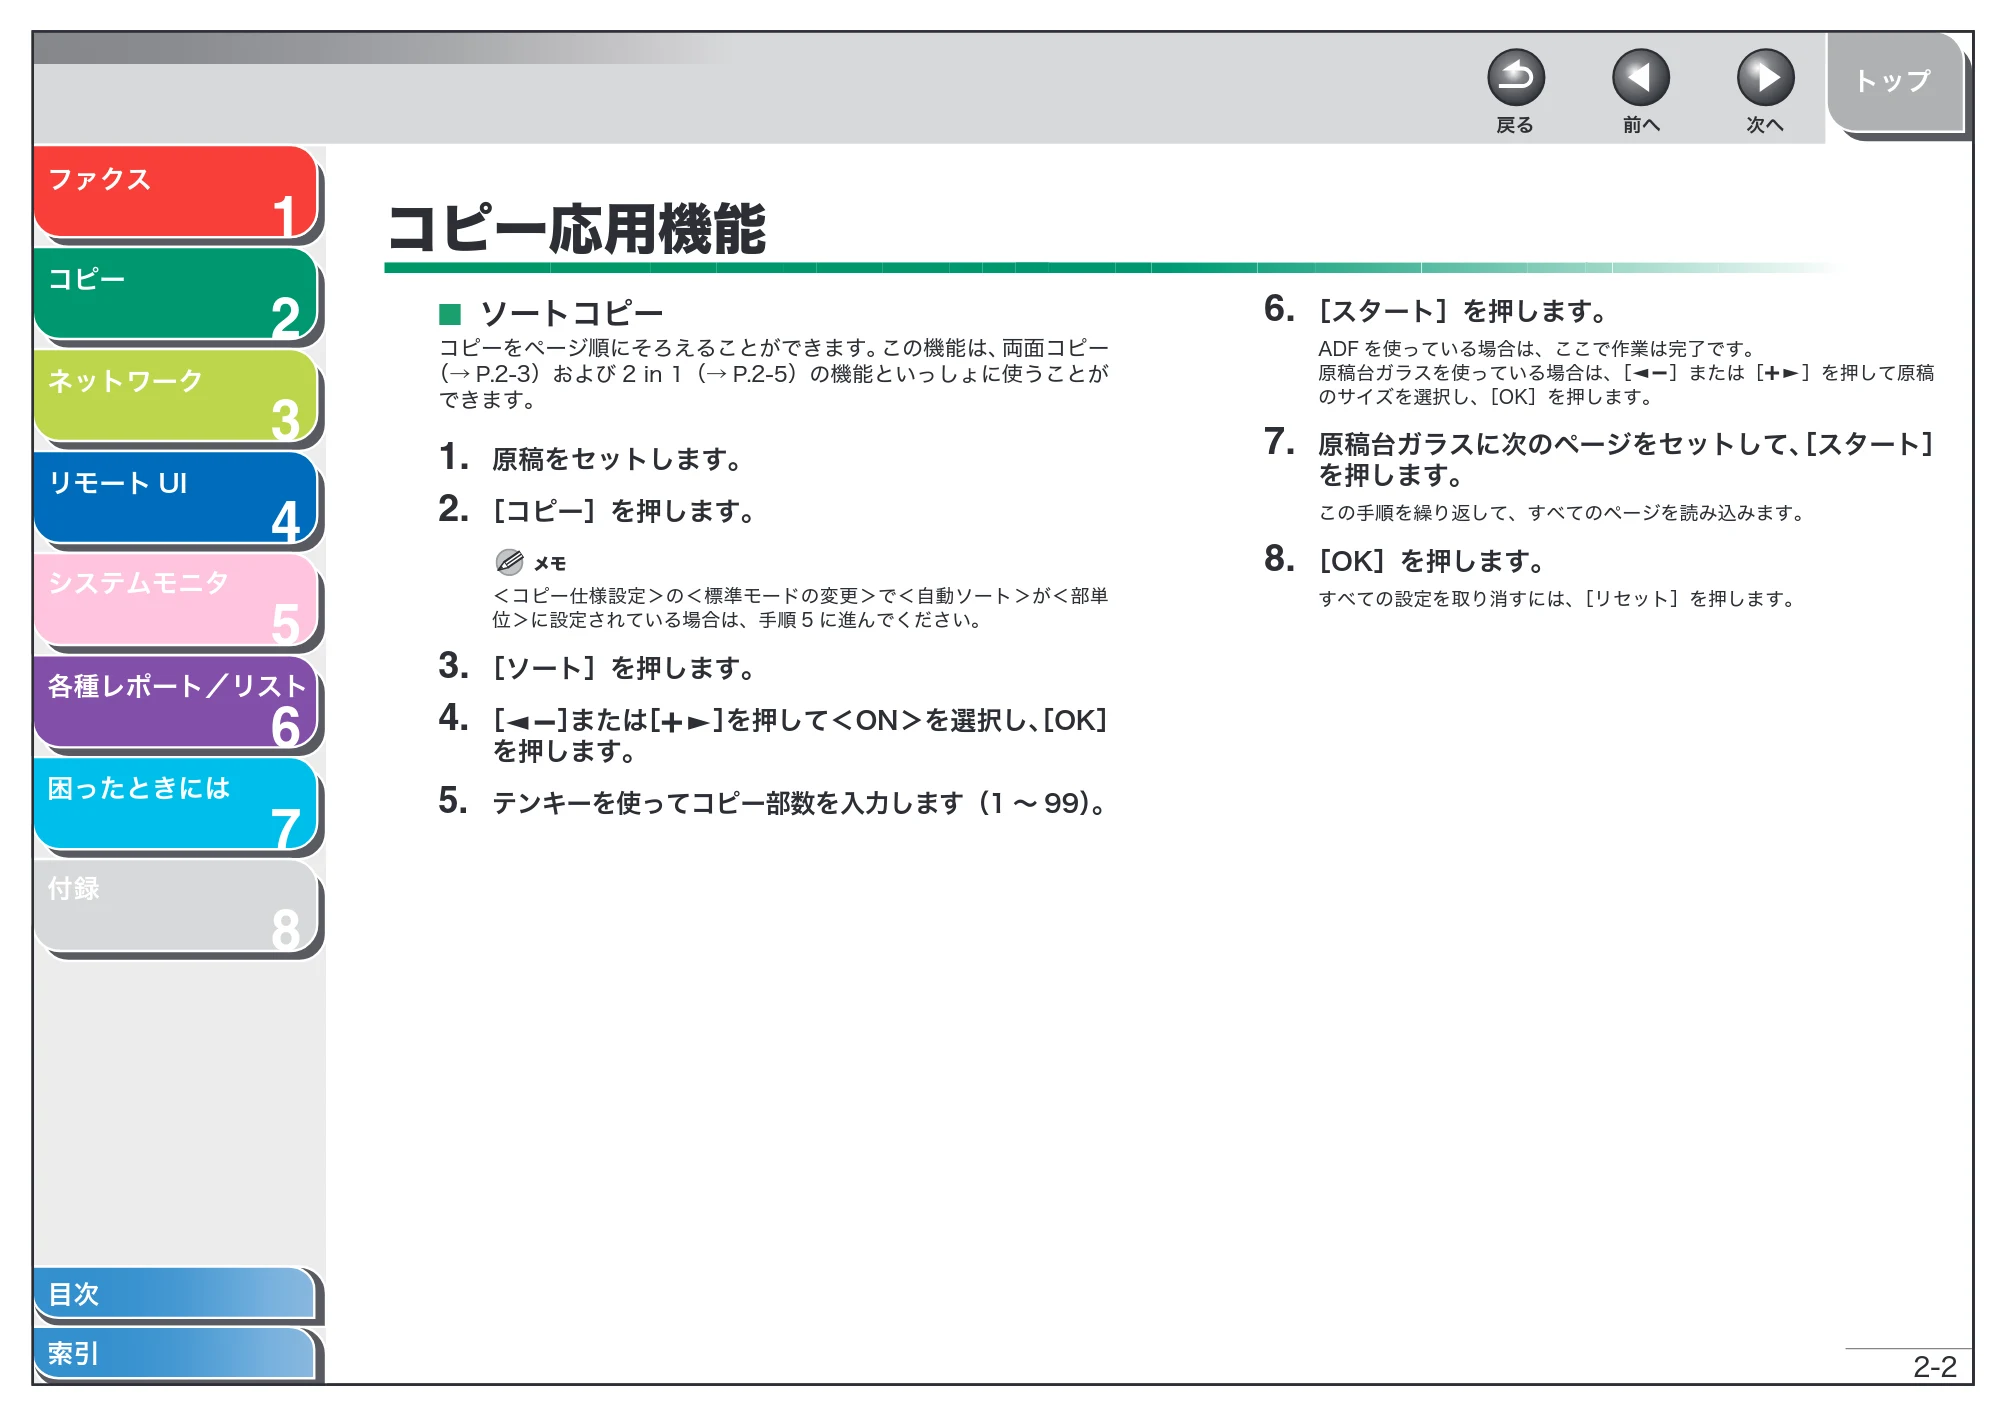Click the 戻る (back) round arrow icon
Viewport: 2000px width, 1415px height.
(1515, 78)
